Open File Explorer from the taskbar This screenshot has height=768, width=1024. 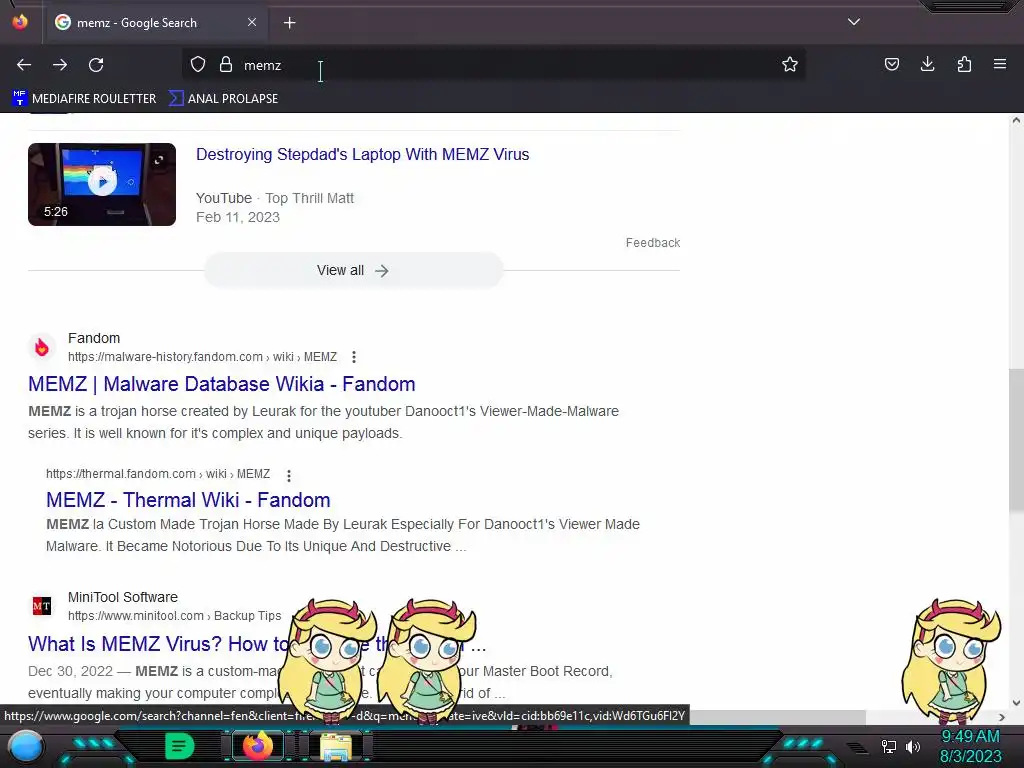336,747
